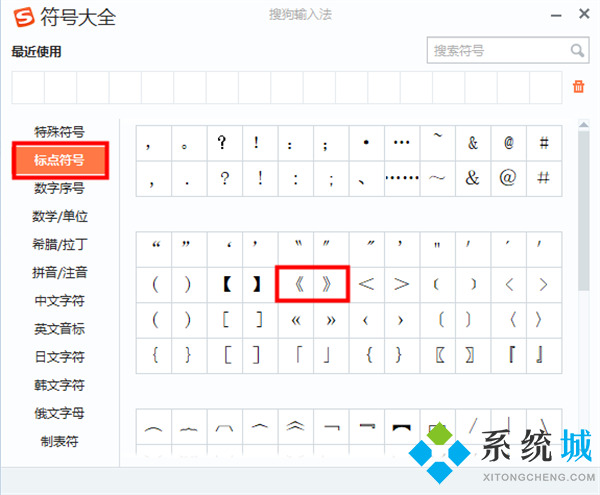Open the 特殊符号 category
This screenshot has height=495, width=600.
pyautogui.click(x=59, y=132)
